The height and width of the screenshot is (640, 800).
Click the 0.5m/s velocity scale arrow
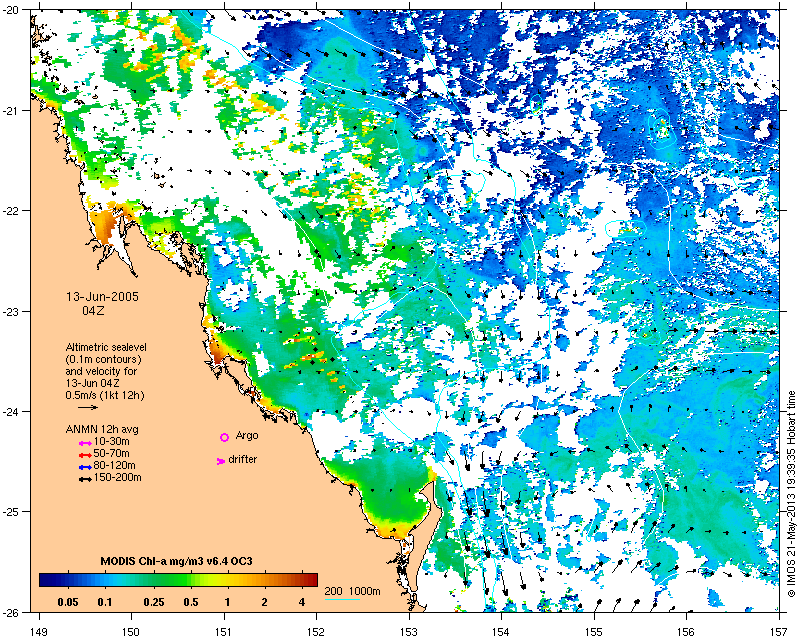coord(88,407)
